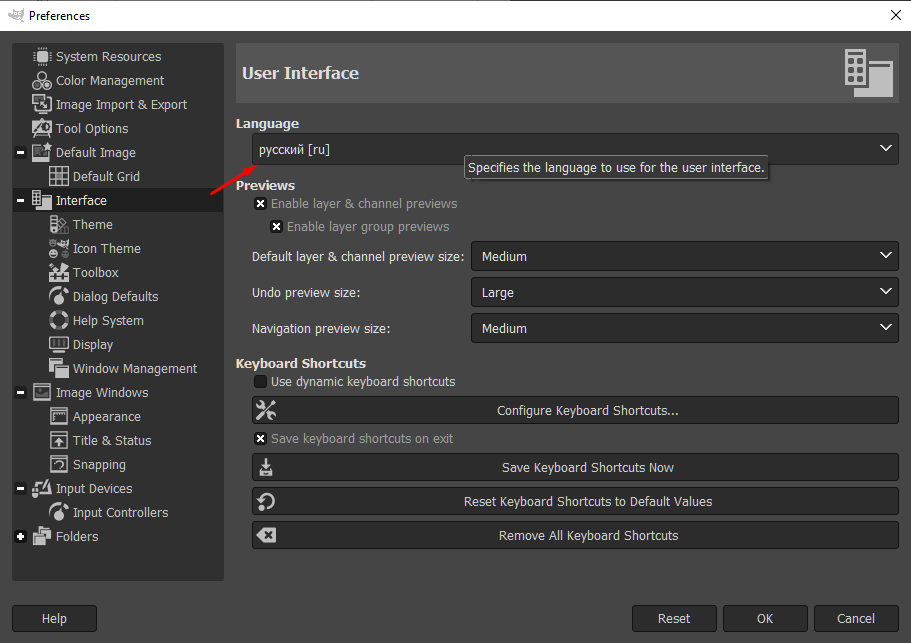The image size is (911, 643).
Task: Click the Appearance icon
Action: coord(59,416)
